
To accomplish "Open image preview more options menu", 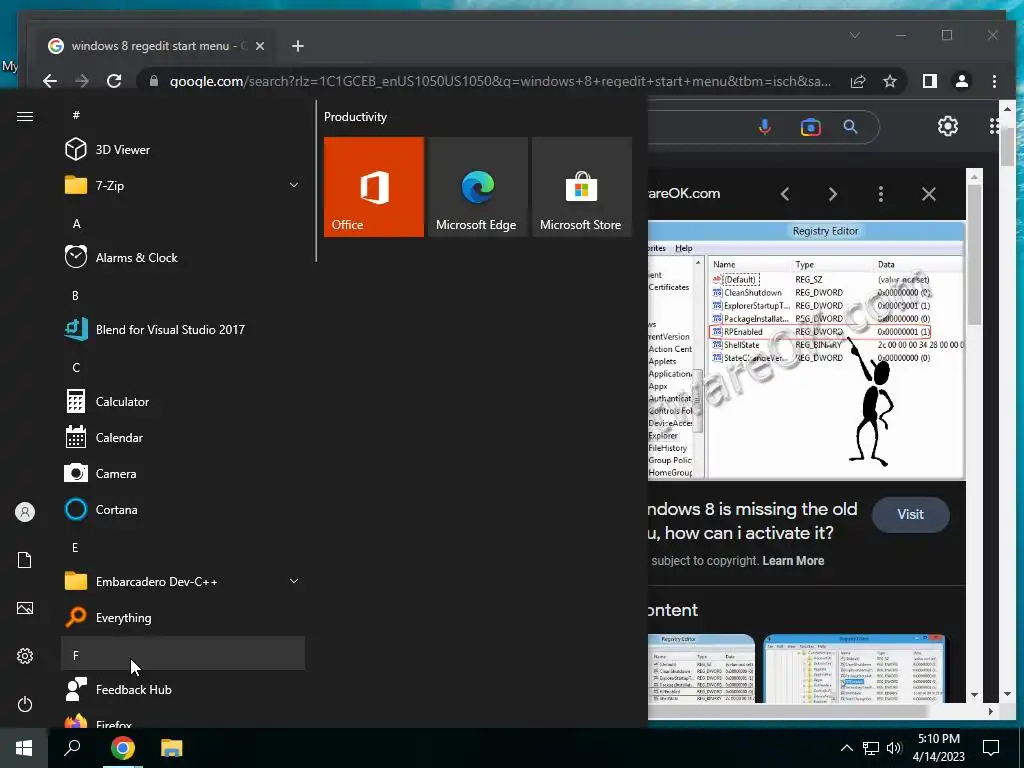I will pos(880,194).
